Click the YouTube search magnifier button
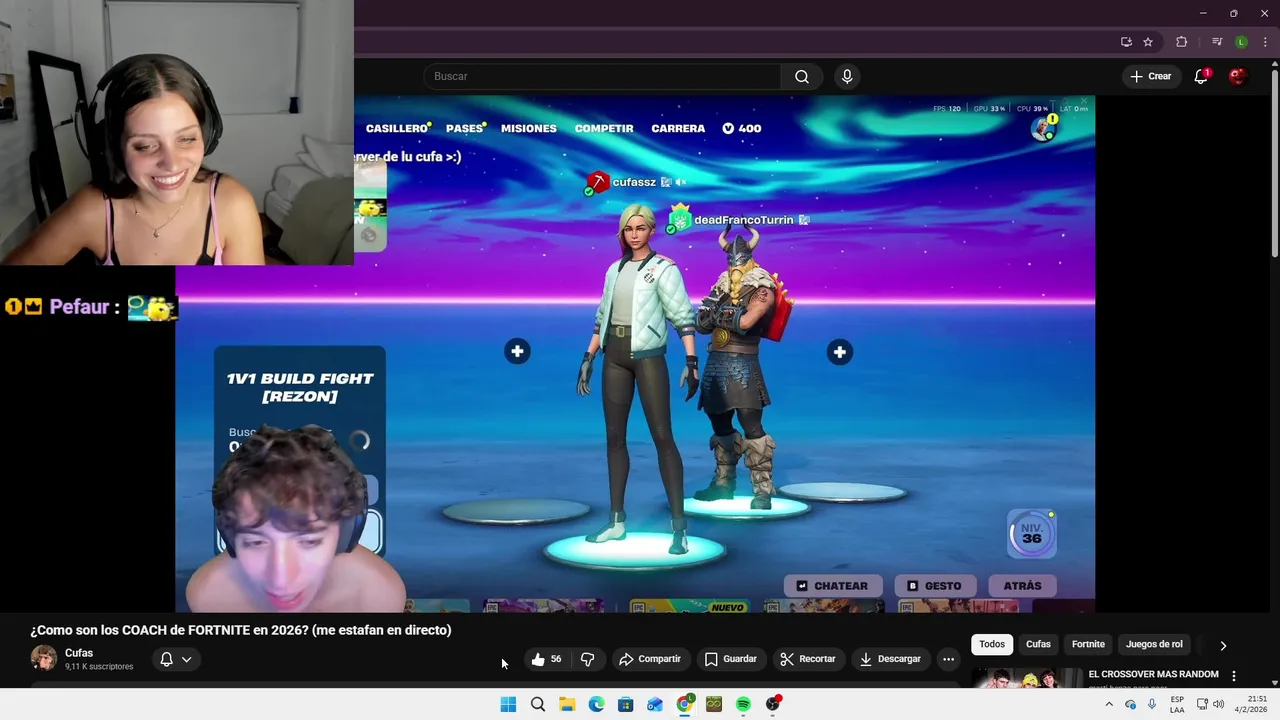Screen dimensions: 1280x720 click(802, 77)
